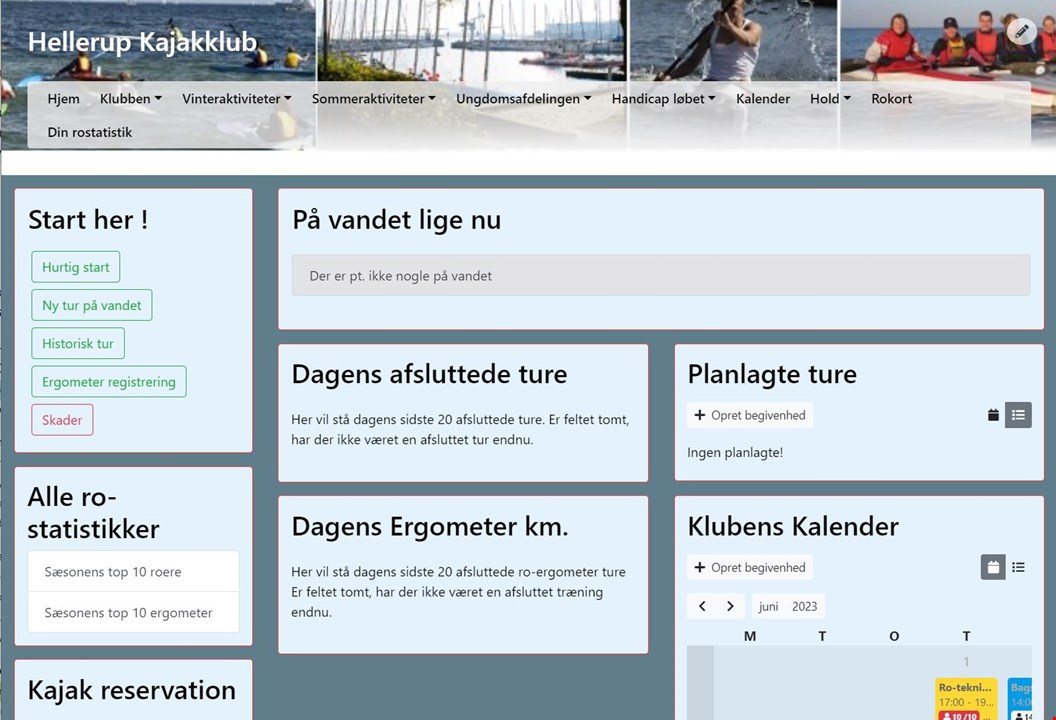Viewport: 1056px width, 720px height.
Task: Open Din rostatistik in the navigation
Action: point(90,132)
